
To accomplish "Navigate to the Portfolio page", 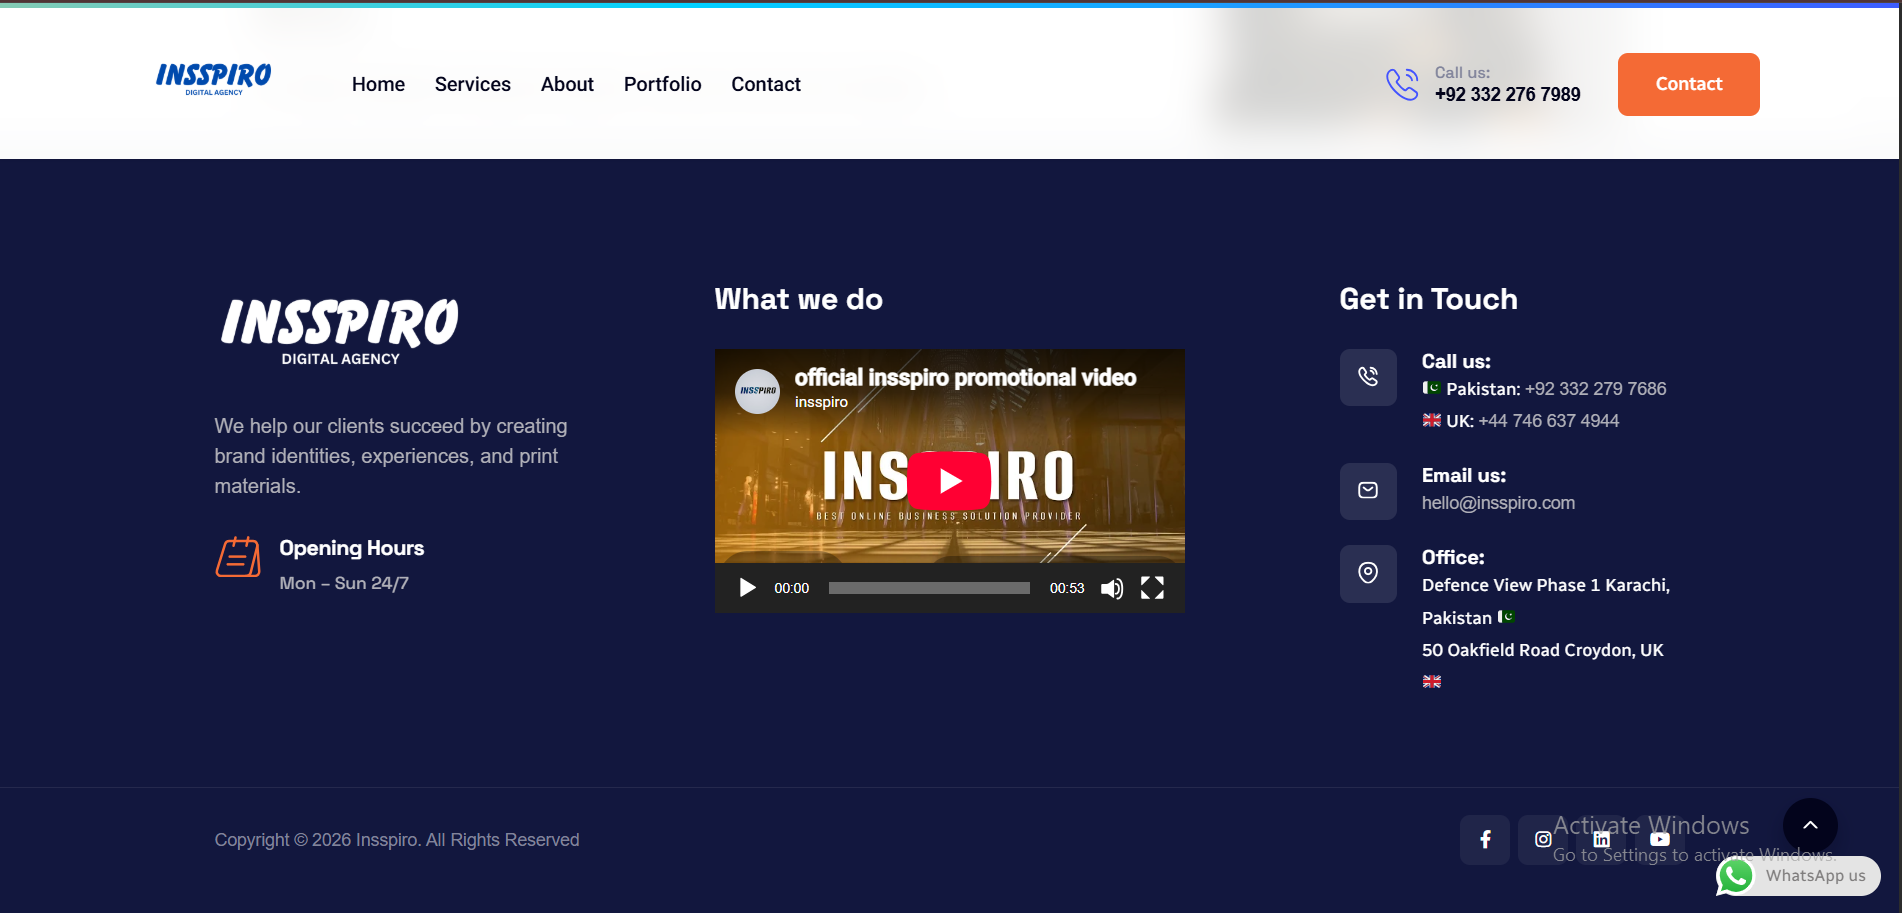I will point(663,84).
